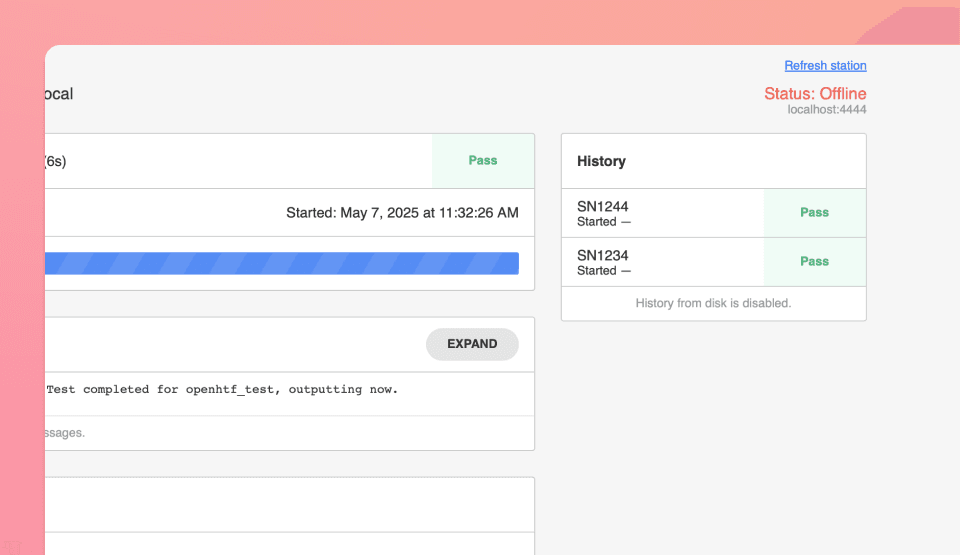Click the blue striped test progress bar

282,263
